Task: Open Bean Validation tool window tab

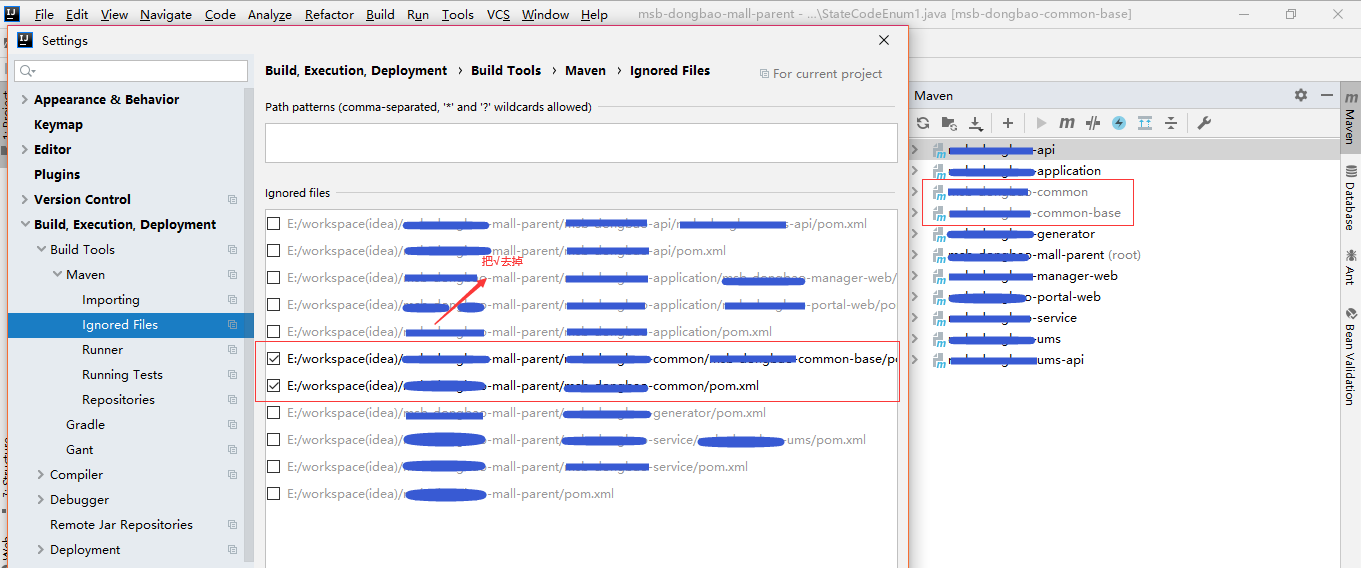Action: tap(1350, 355)
